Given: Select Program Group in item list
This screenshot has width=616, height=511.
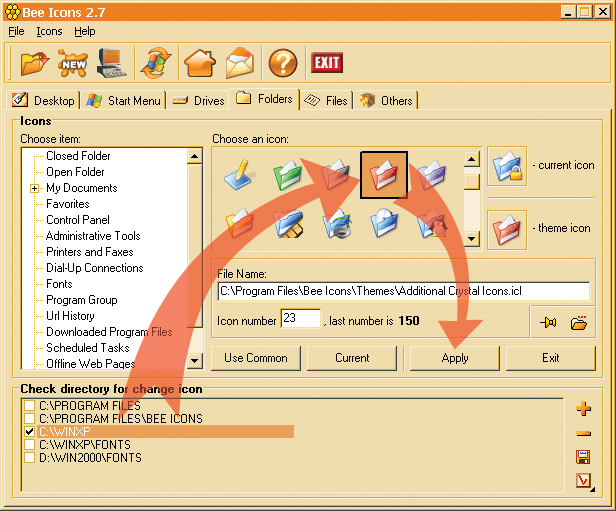Looking at the screenshot, I should pos(82,300).
